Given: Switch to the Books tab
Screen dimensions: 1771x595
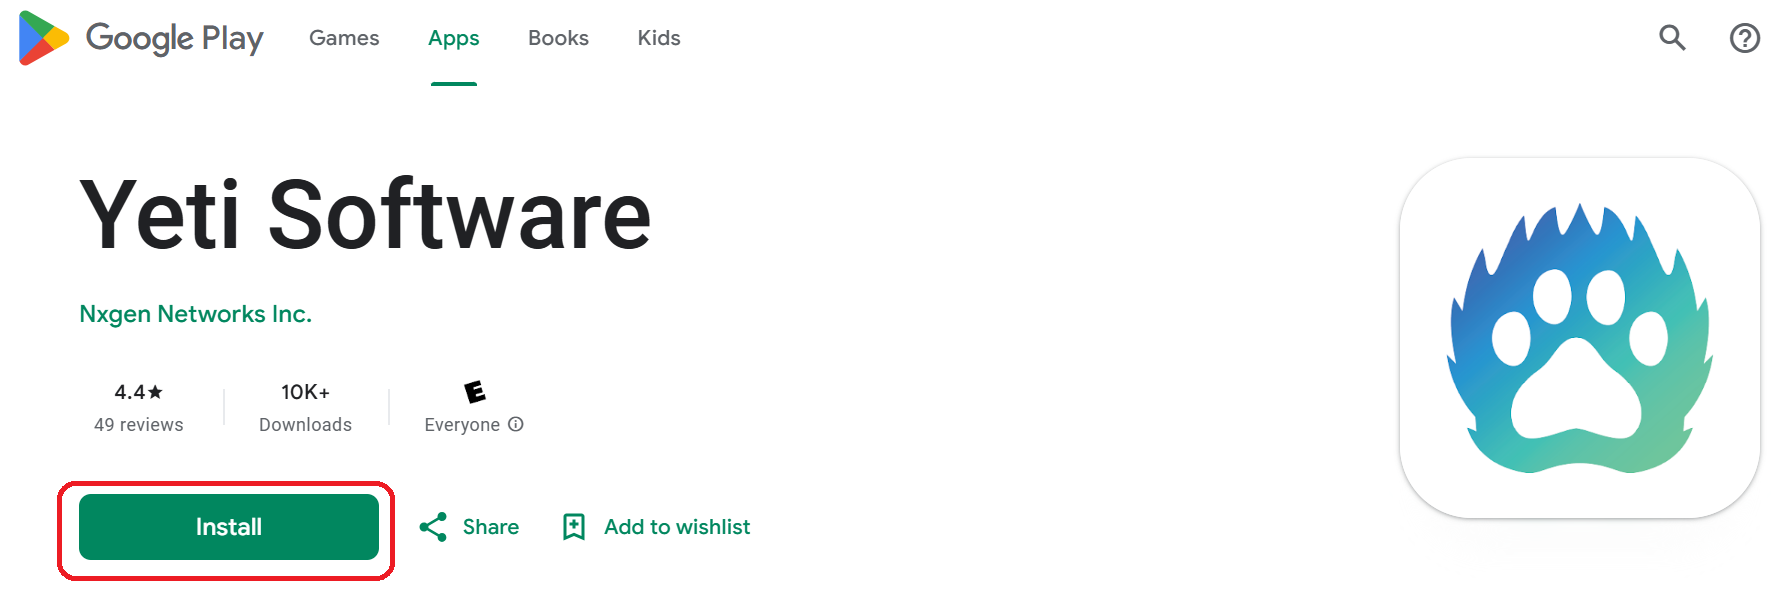Looking at the screenshot, I should pos(558,38).
